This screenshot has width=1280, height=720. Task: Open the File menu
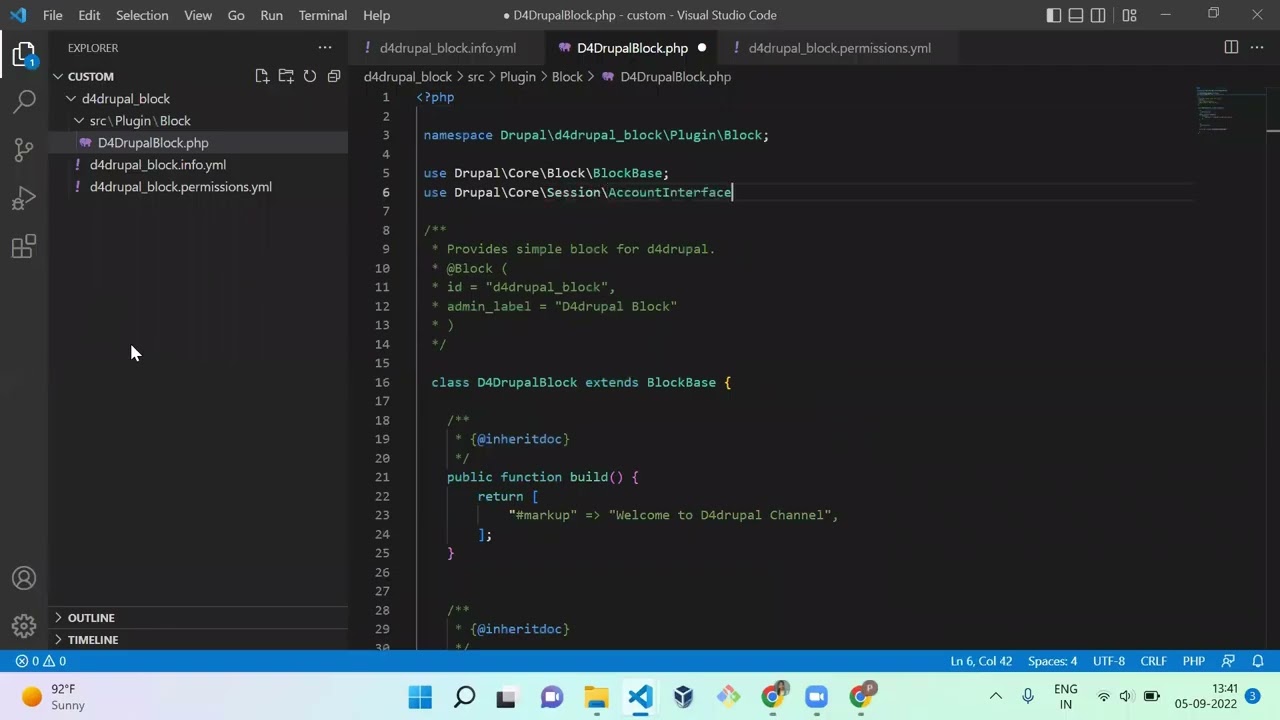tap(53, 15)
